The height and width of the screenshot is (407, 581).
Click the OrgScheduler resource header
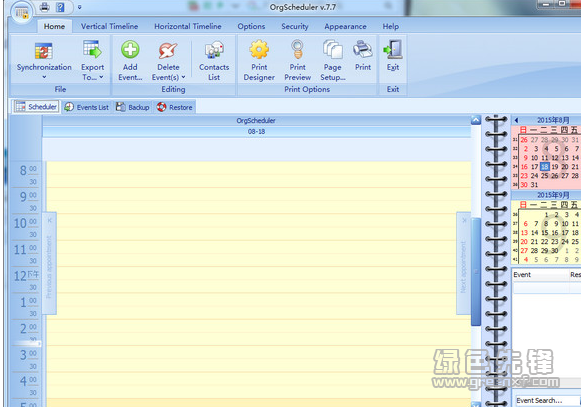click(x=256, y=120)
